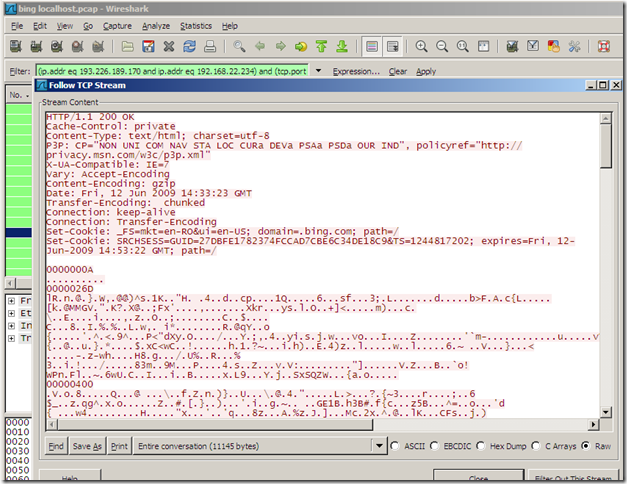627x484 pixels.
Task: Click the Expression... filter button
Action: (356, 71)
